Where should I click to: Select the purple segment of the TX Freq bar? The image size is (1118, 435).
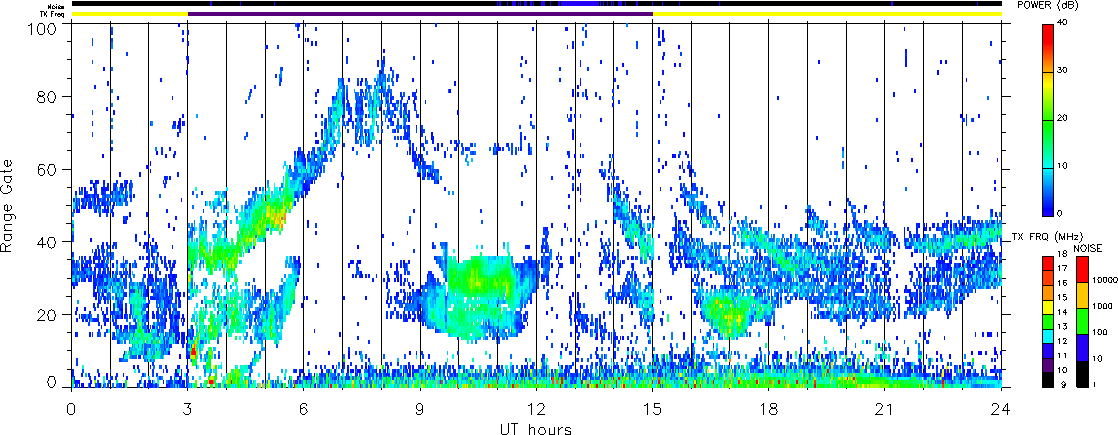click(x=419, y=14)
